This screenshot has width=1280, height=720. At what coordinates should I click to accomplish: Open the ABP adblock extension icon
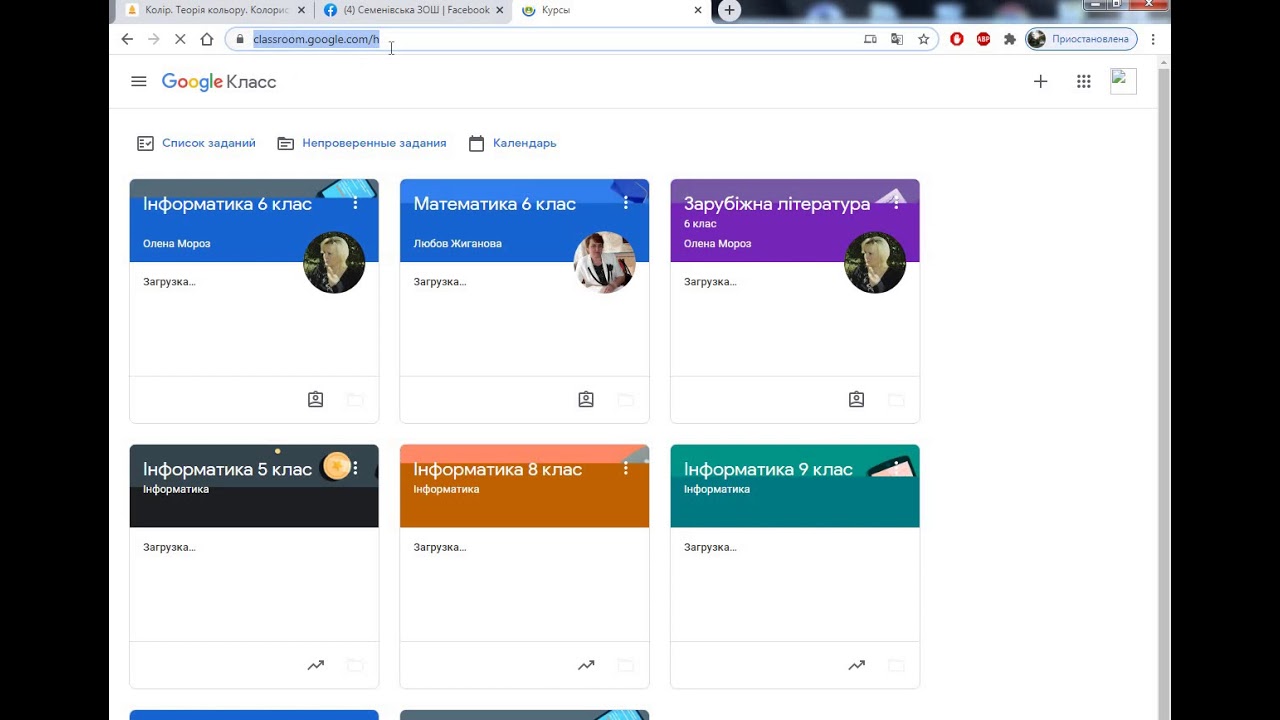pos(983,39)
